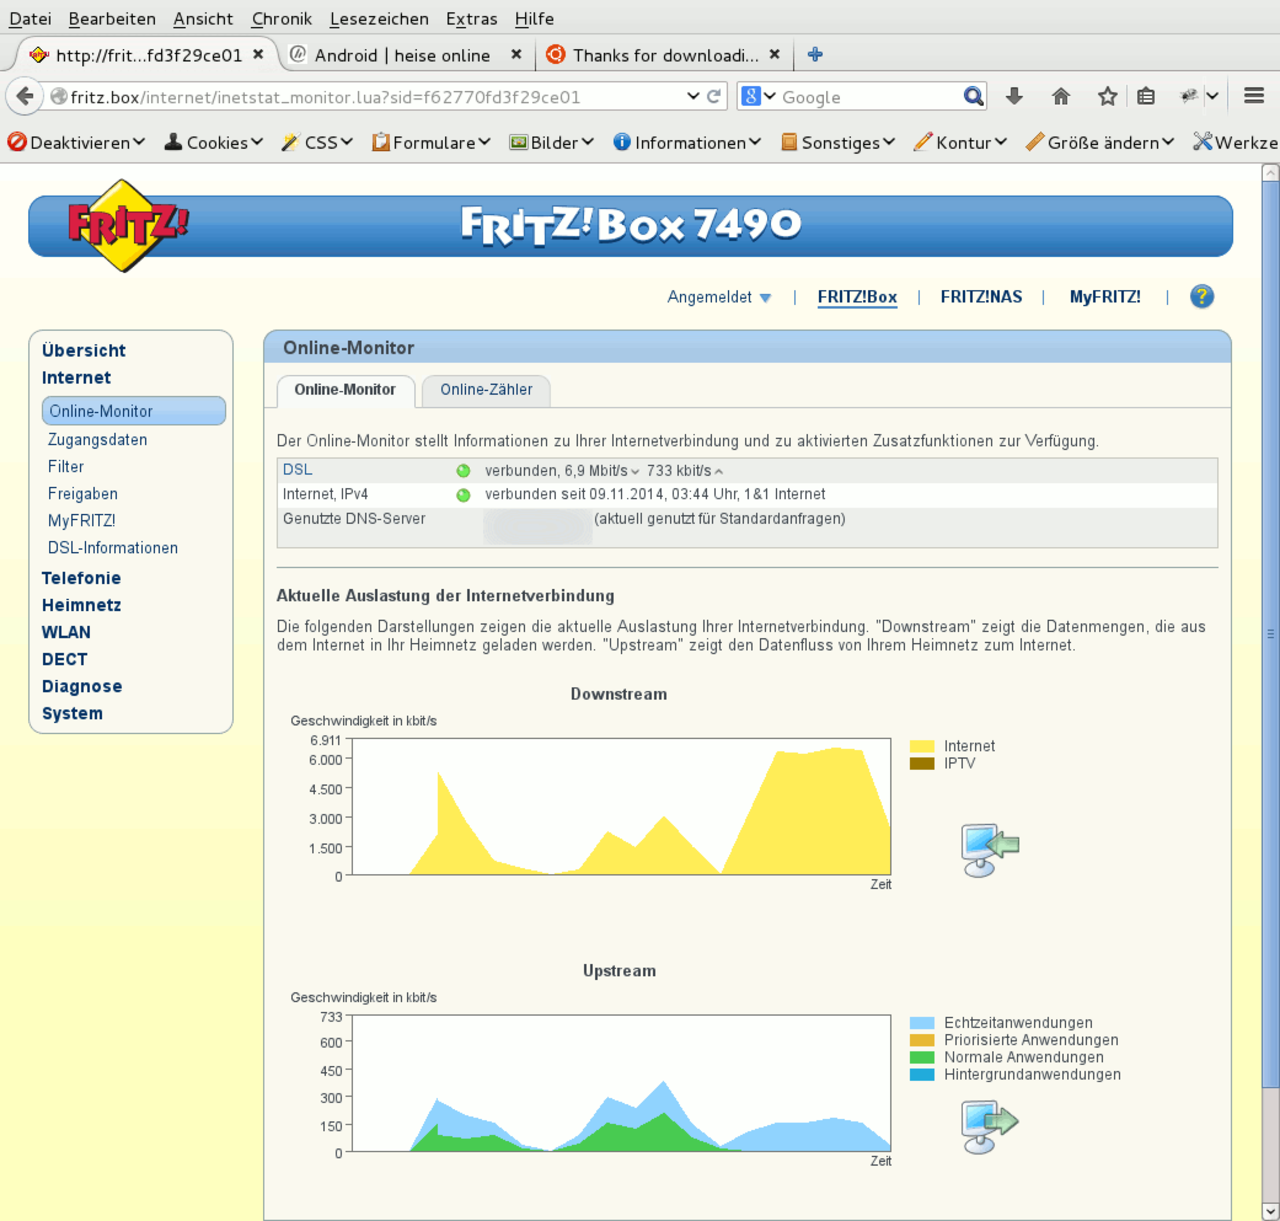The height and width of the screenshot is (1221, 1280).
Task: Open the Ansicht menu
Action: 203,18
